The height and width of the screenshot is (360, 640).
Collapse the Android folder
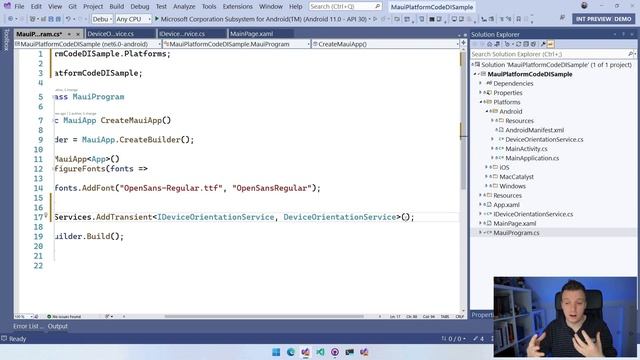pyautogui.click(x=487, y=111)
